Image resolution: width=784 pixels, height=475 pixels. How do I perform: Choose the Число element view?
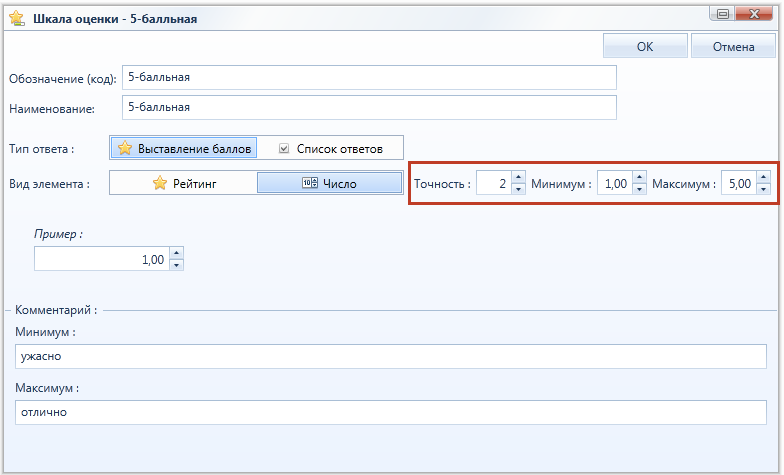(x=330, y=183)
